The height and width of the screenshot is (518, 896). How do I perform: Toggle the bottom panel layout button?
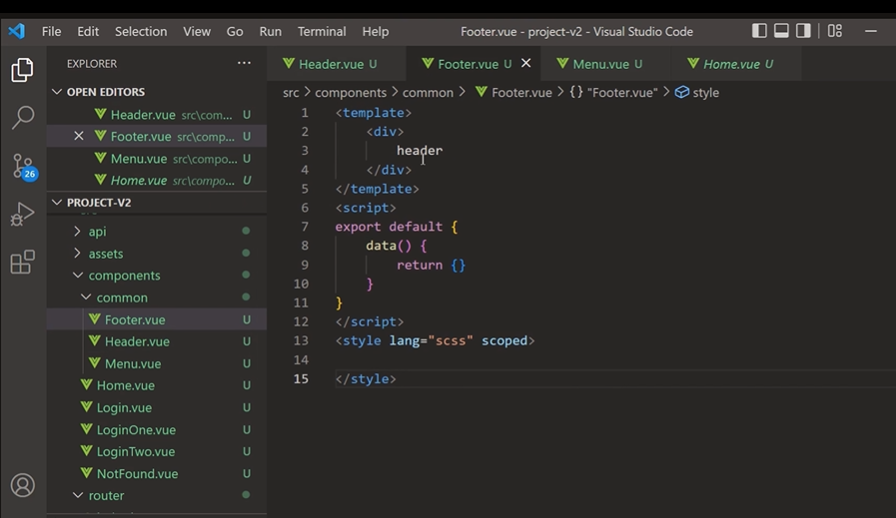[x=782, y=31]
